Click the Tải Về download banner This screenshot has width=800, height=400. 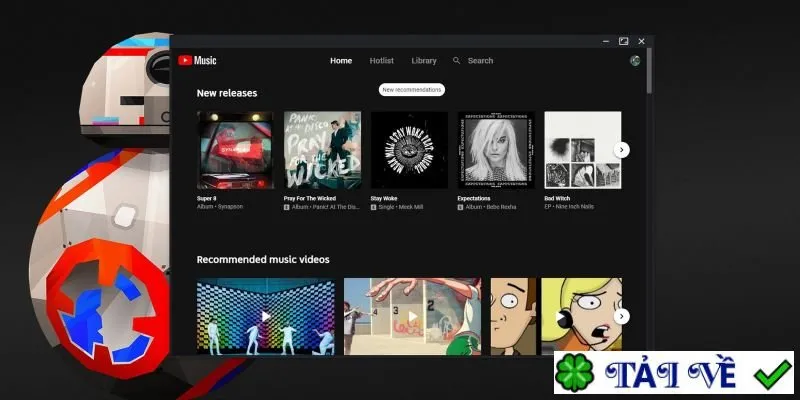(674, 372)
